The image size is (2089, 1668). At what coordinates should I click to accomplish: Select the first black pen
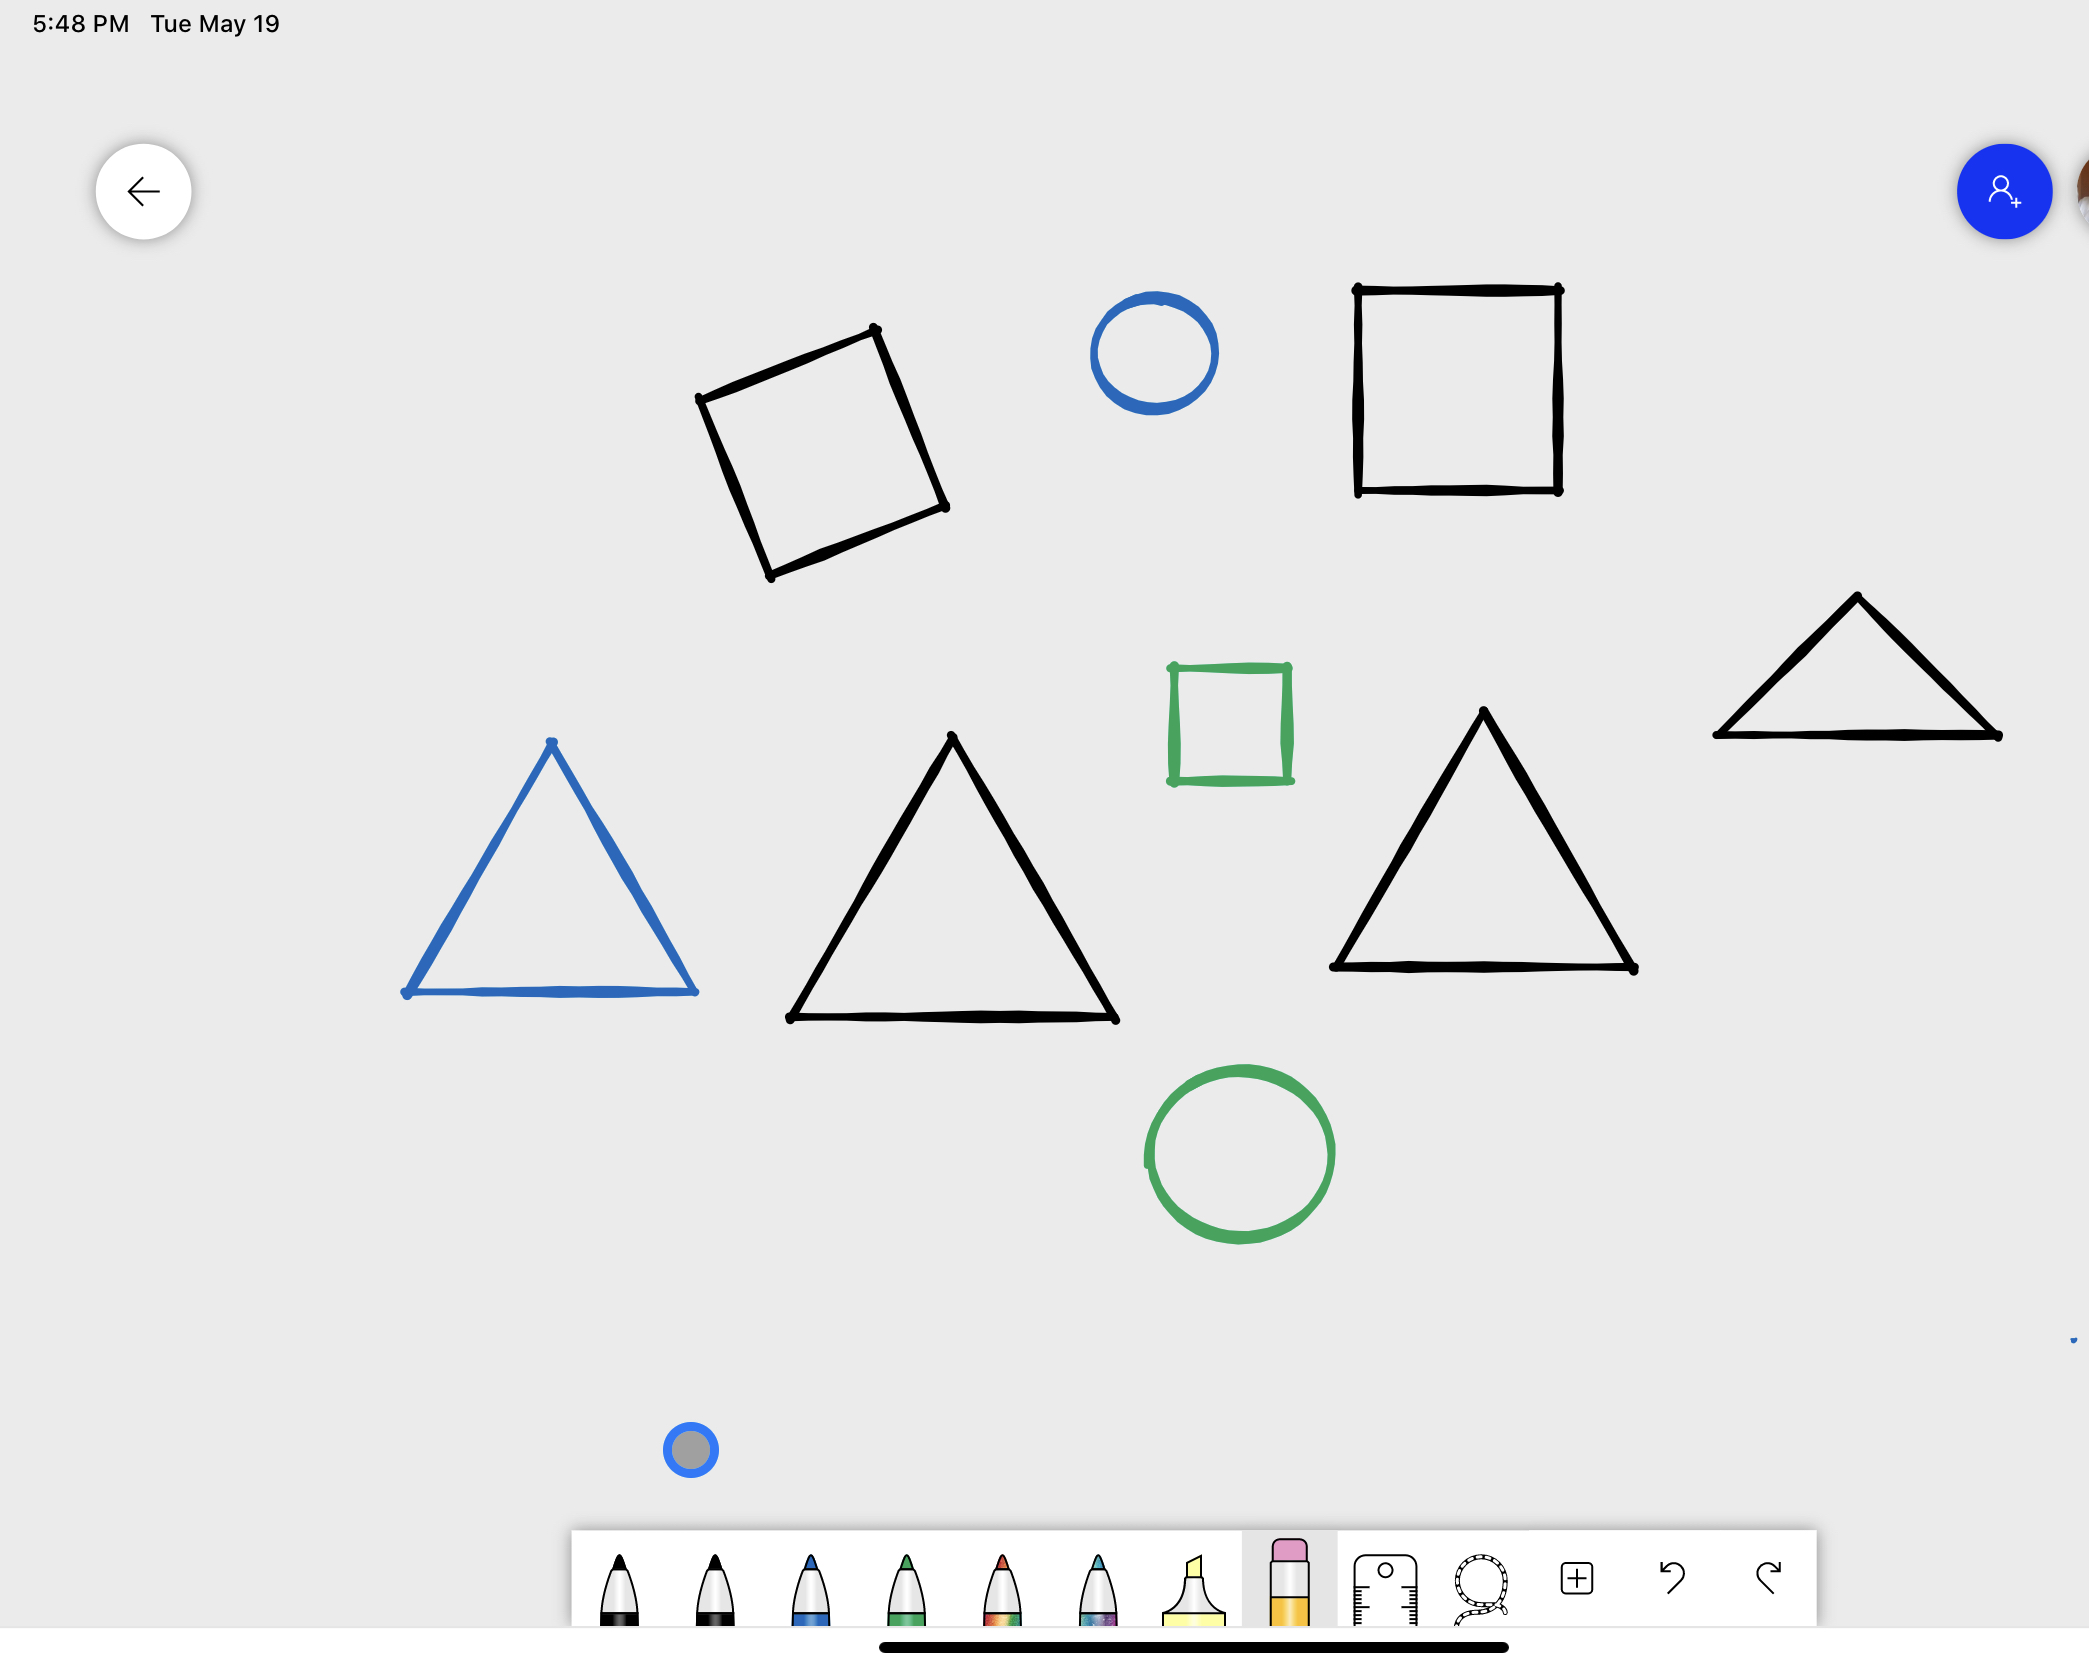tap(619, 1588)
